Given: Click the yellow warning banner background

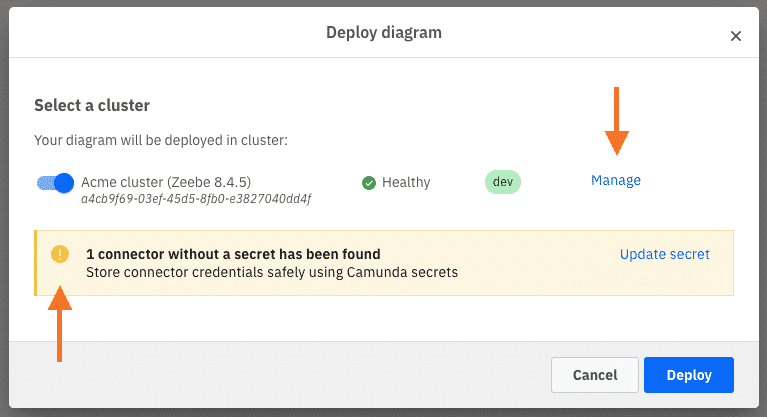Looking at the screenshot, I should (384, 263).
